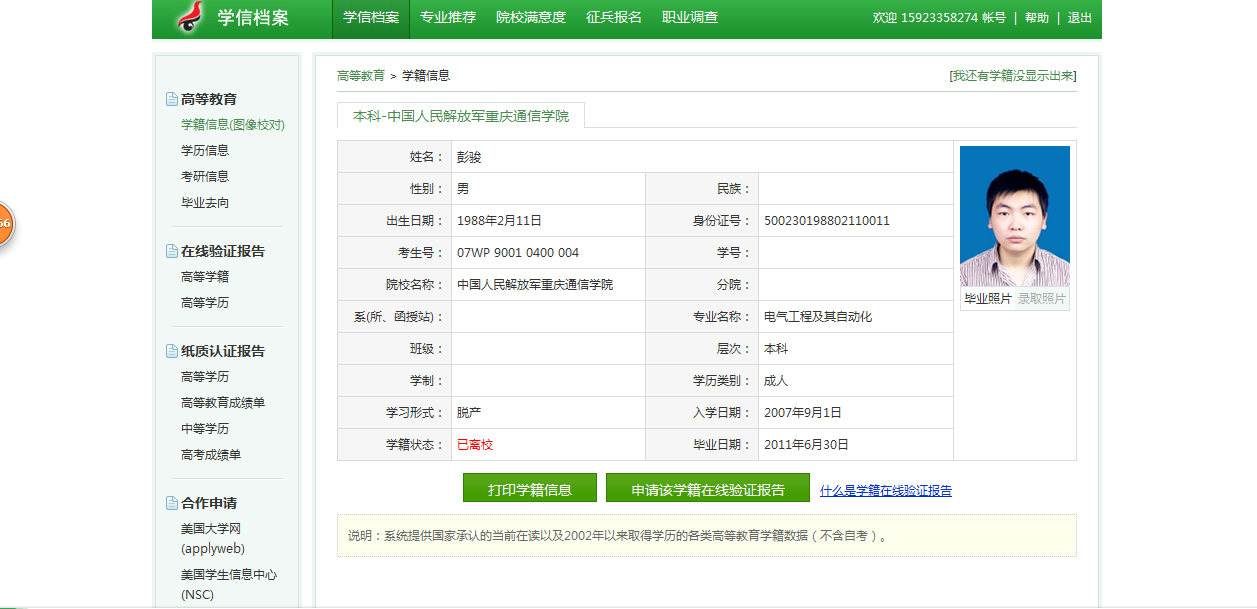The width and height of the screenshot is (1257, 609).
Task: Click the orange round badge at left edge
Action: [x=3, y=223]
